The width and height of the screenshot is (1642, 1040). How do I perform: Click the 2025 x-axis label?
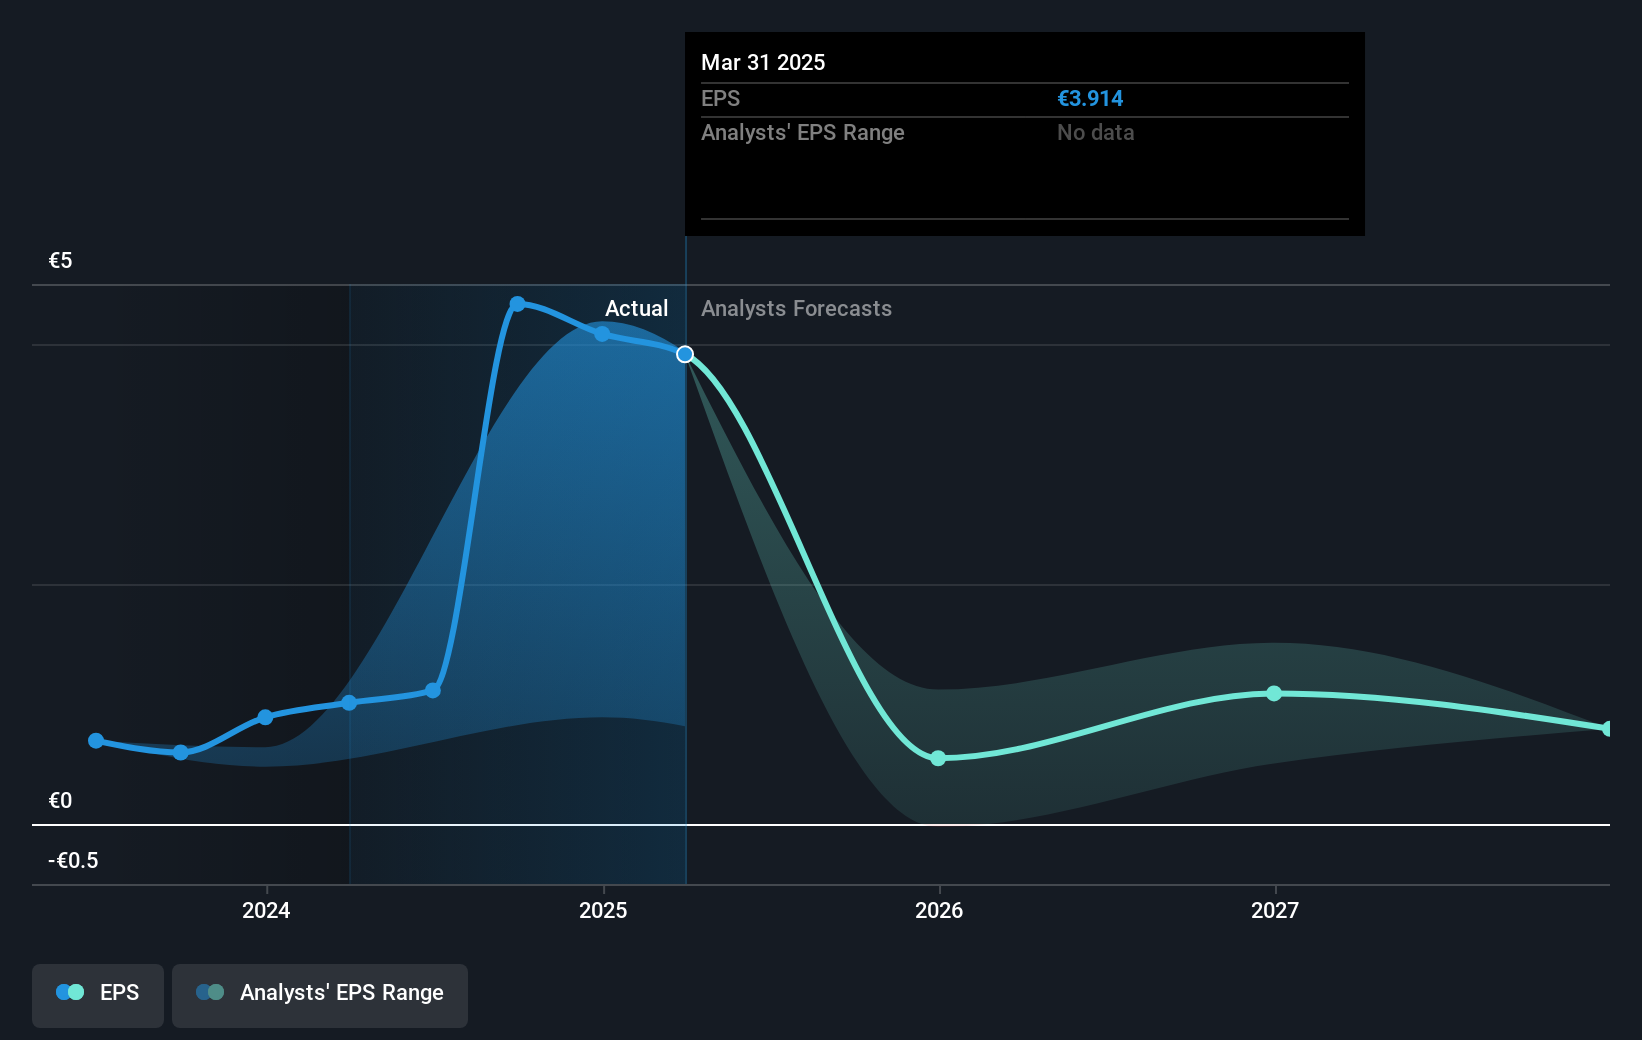[x=603, y=910]
